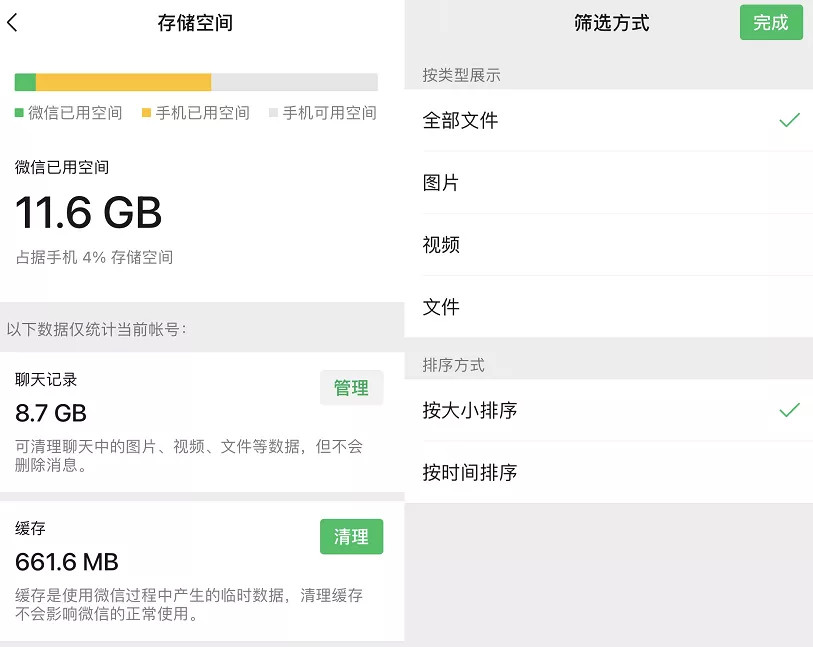
Task: Go back using the top-left arrow
Action: [12, 22]
